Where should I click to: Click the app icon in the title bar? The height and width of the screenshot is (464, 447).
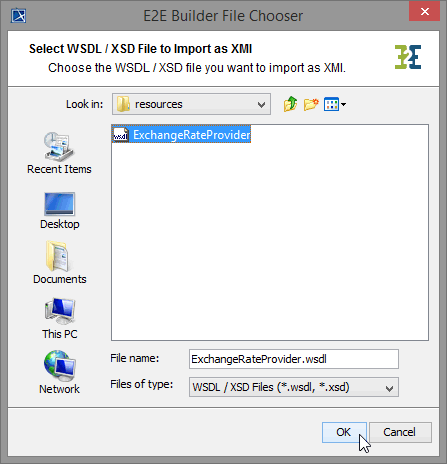pos(18,15)
